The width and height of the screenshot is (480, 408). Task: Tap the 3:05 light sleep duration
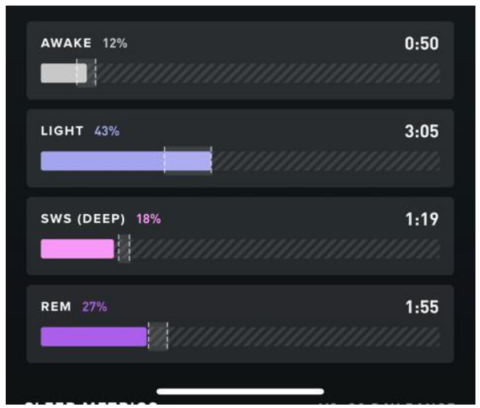pyautogui.click(x=422, y=131)
